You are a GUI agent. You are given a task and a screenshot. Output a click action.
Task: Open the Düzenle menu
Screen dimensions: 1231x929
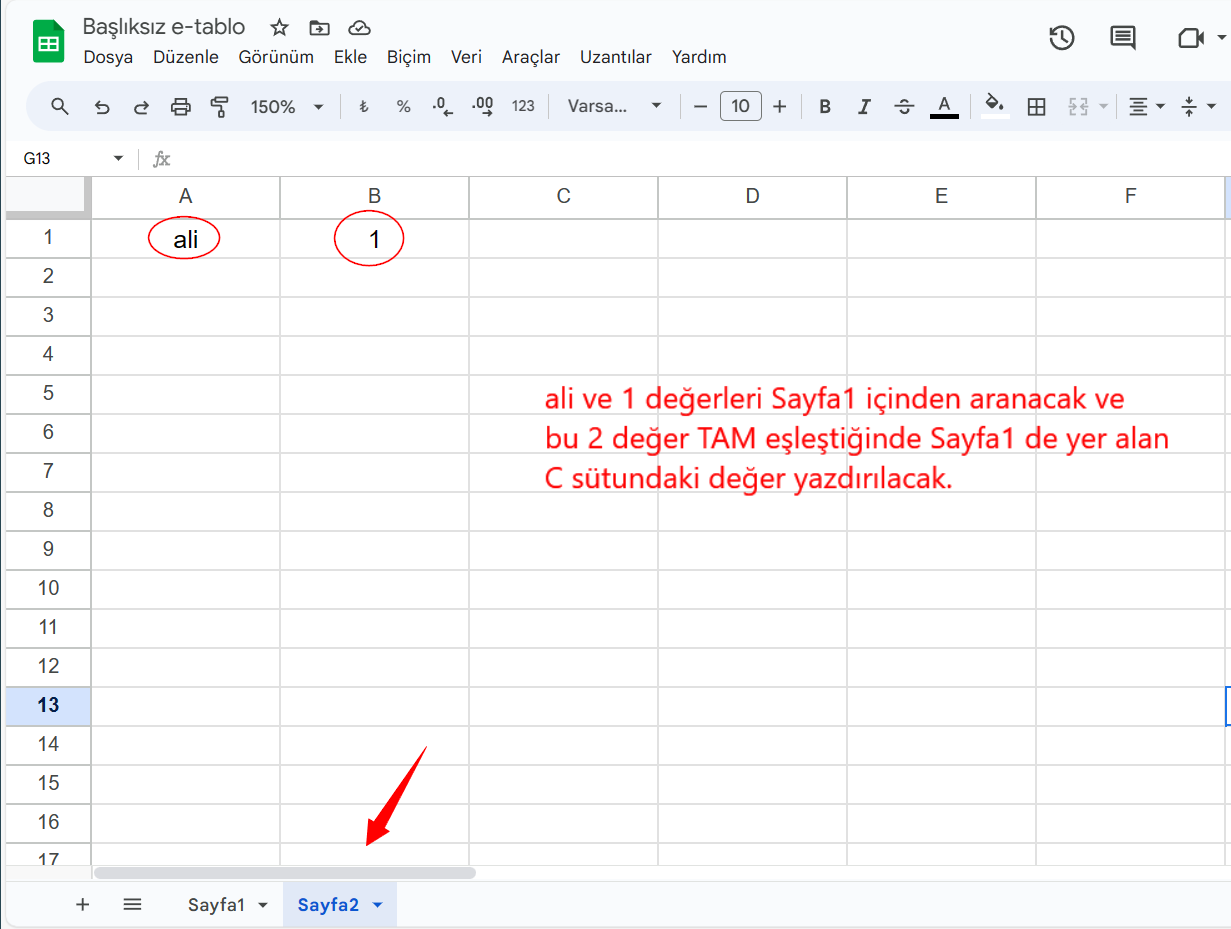click(x=186, y=57)
